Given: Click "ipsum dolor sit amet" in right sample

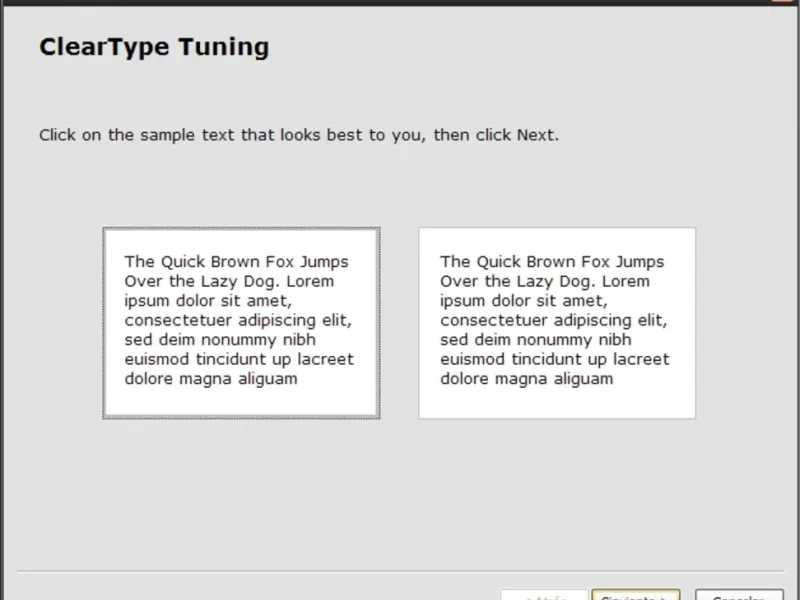Looking at the screenshot, I should 523,301.
